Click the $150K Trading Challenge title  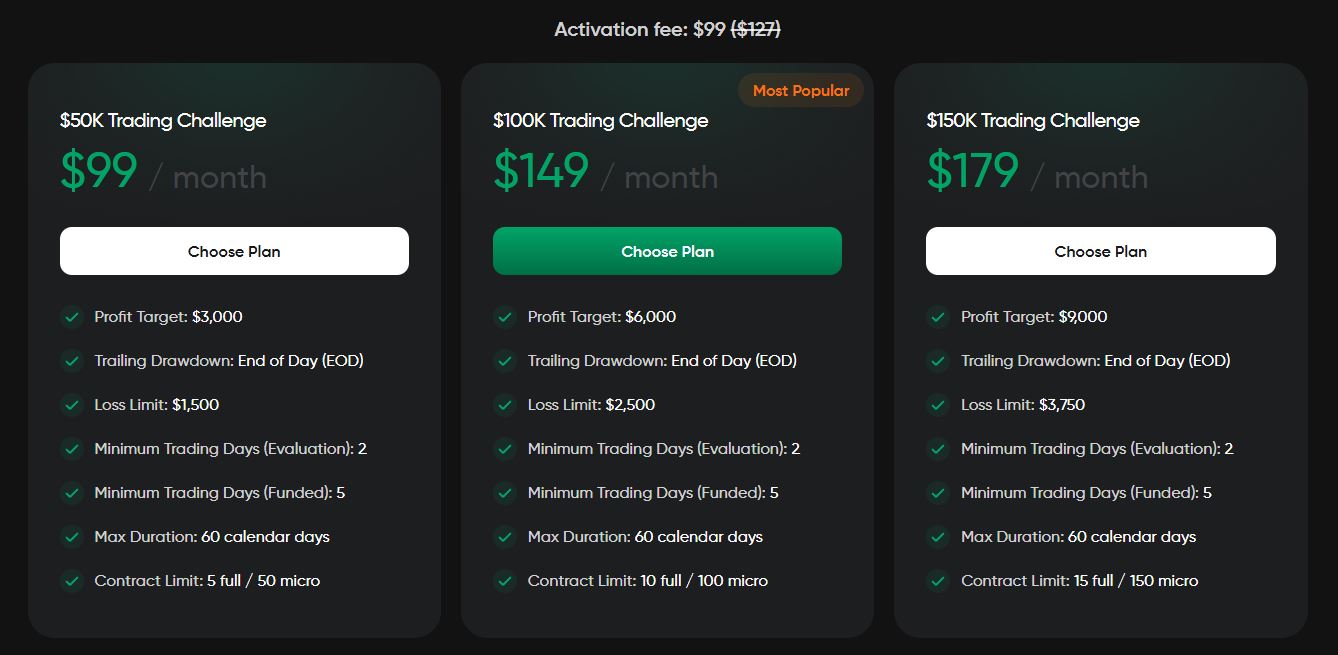1033,121
